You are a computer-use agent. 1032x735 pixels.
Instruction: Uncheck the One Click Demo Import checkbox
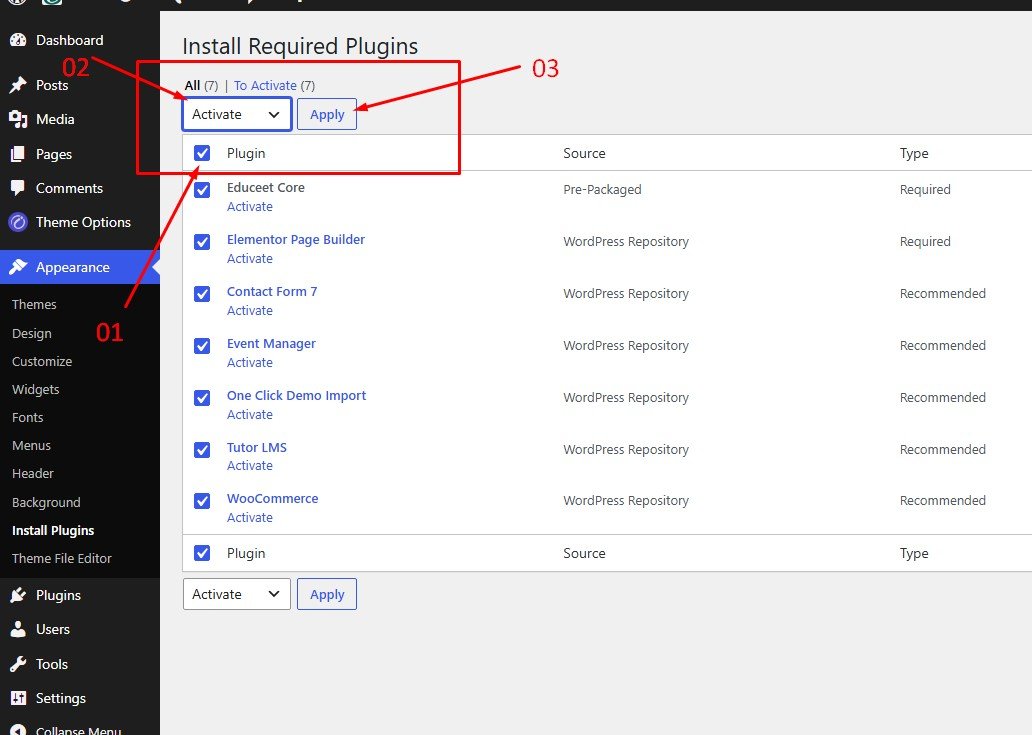coord(202,398)
